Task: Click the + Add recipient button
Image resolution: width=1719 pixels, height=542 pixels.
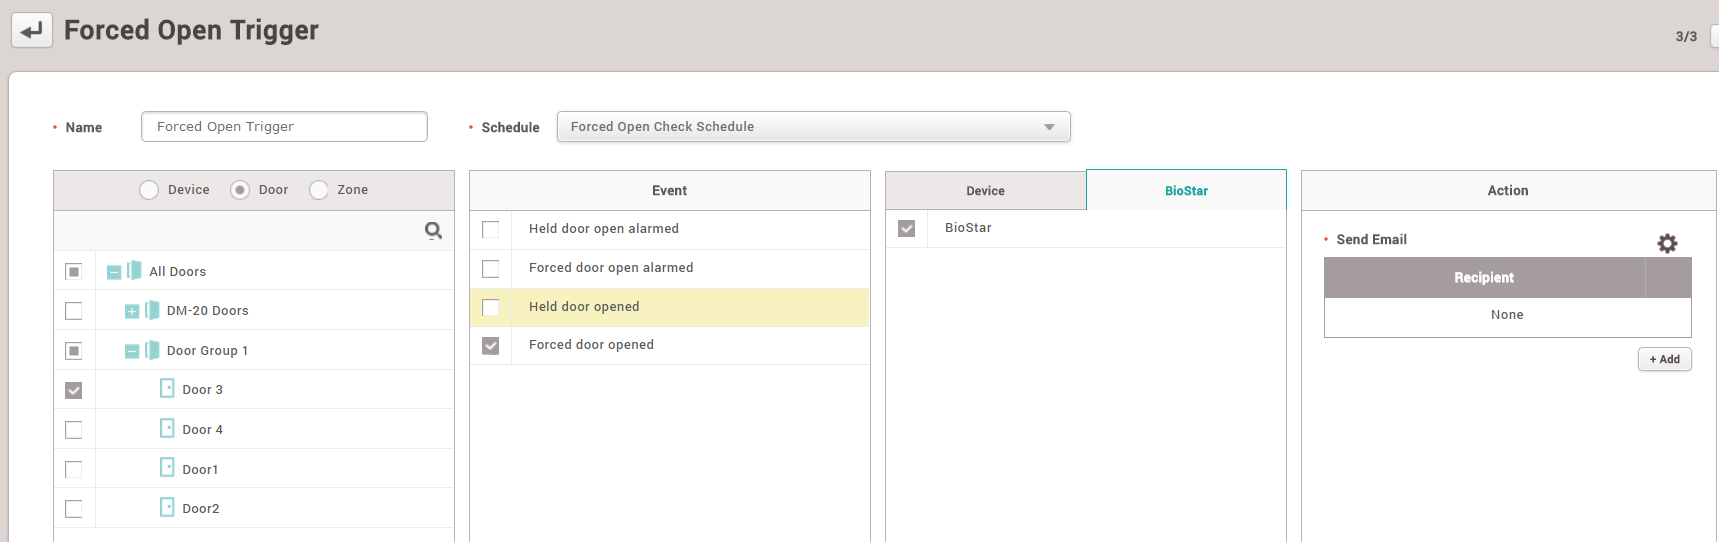Action: (1664, 359)
